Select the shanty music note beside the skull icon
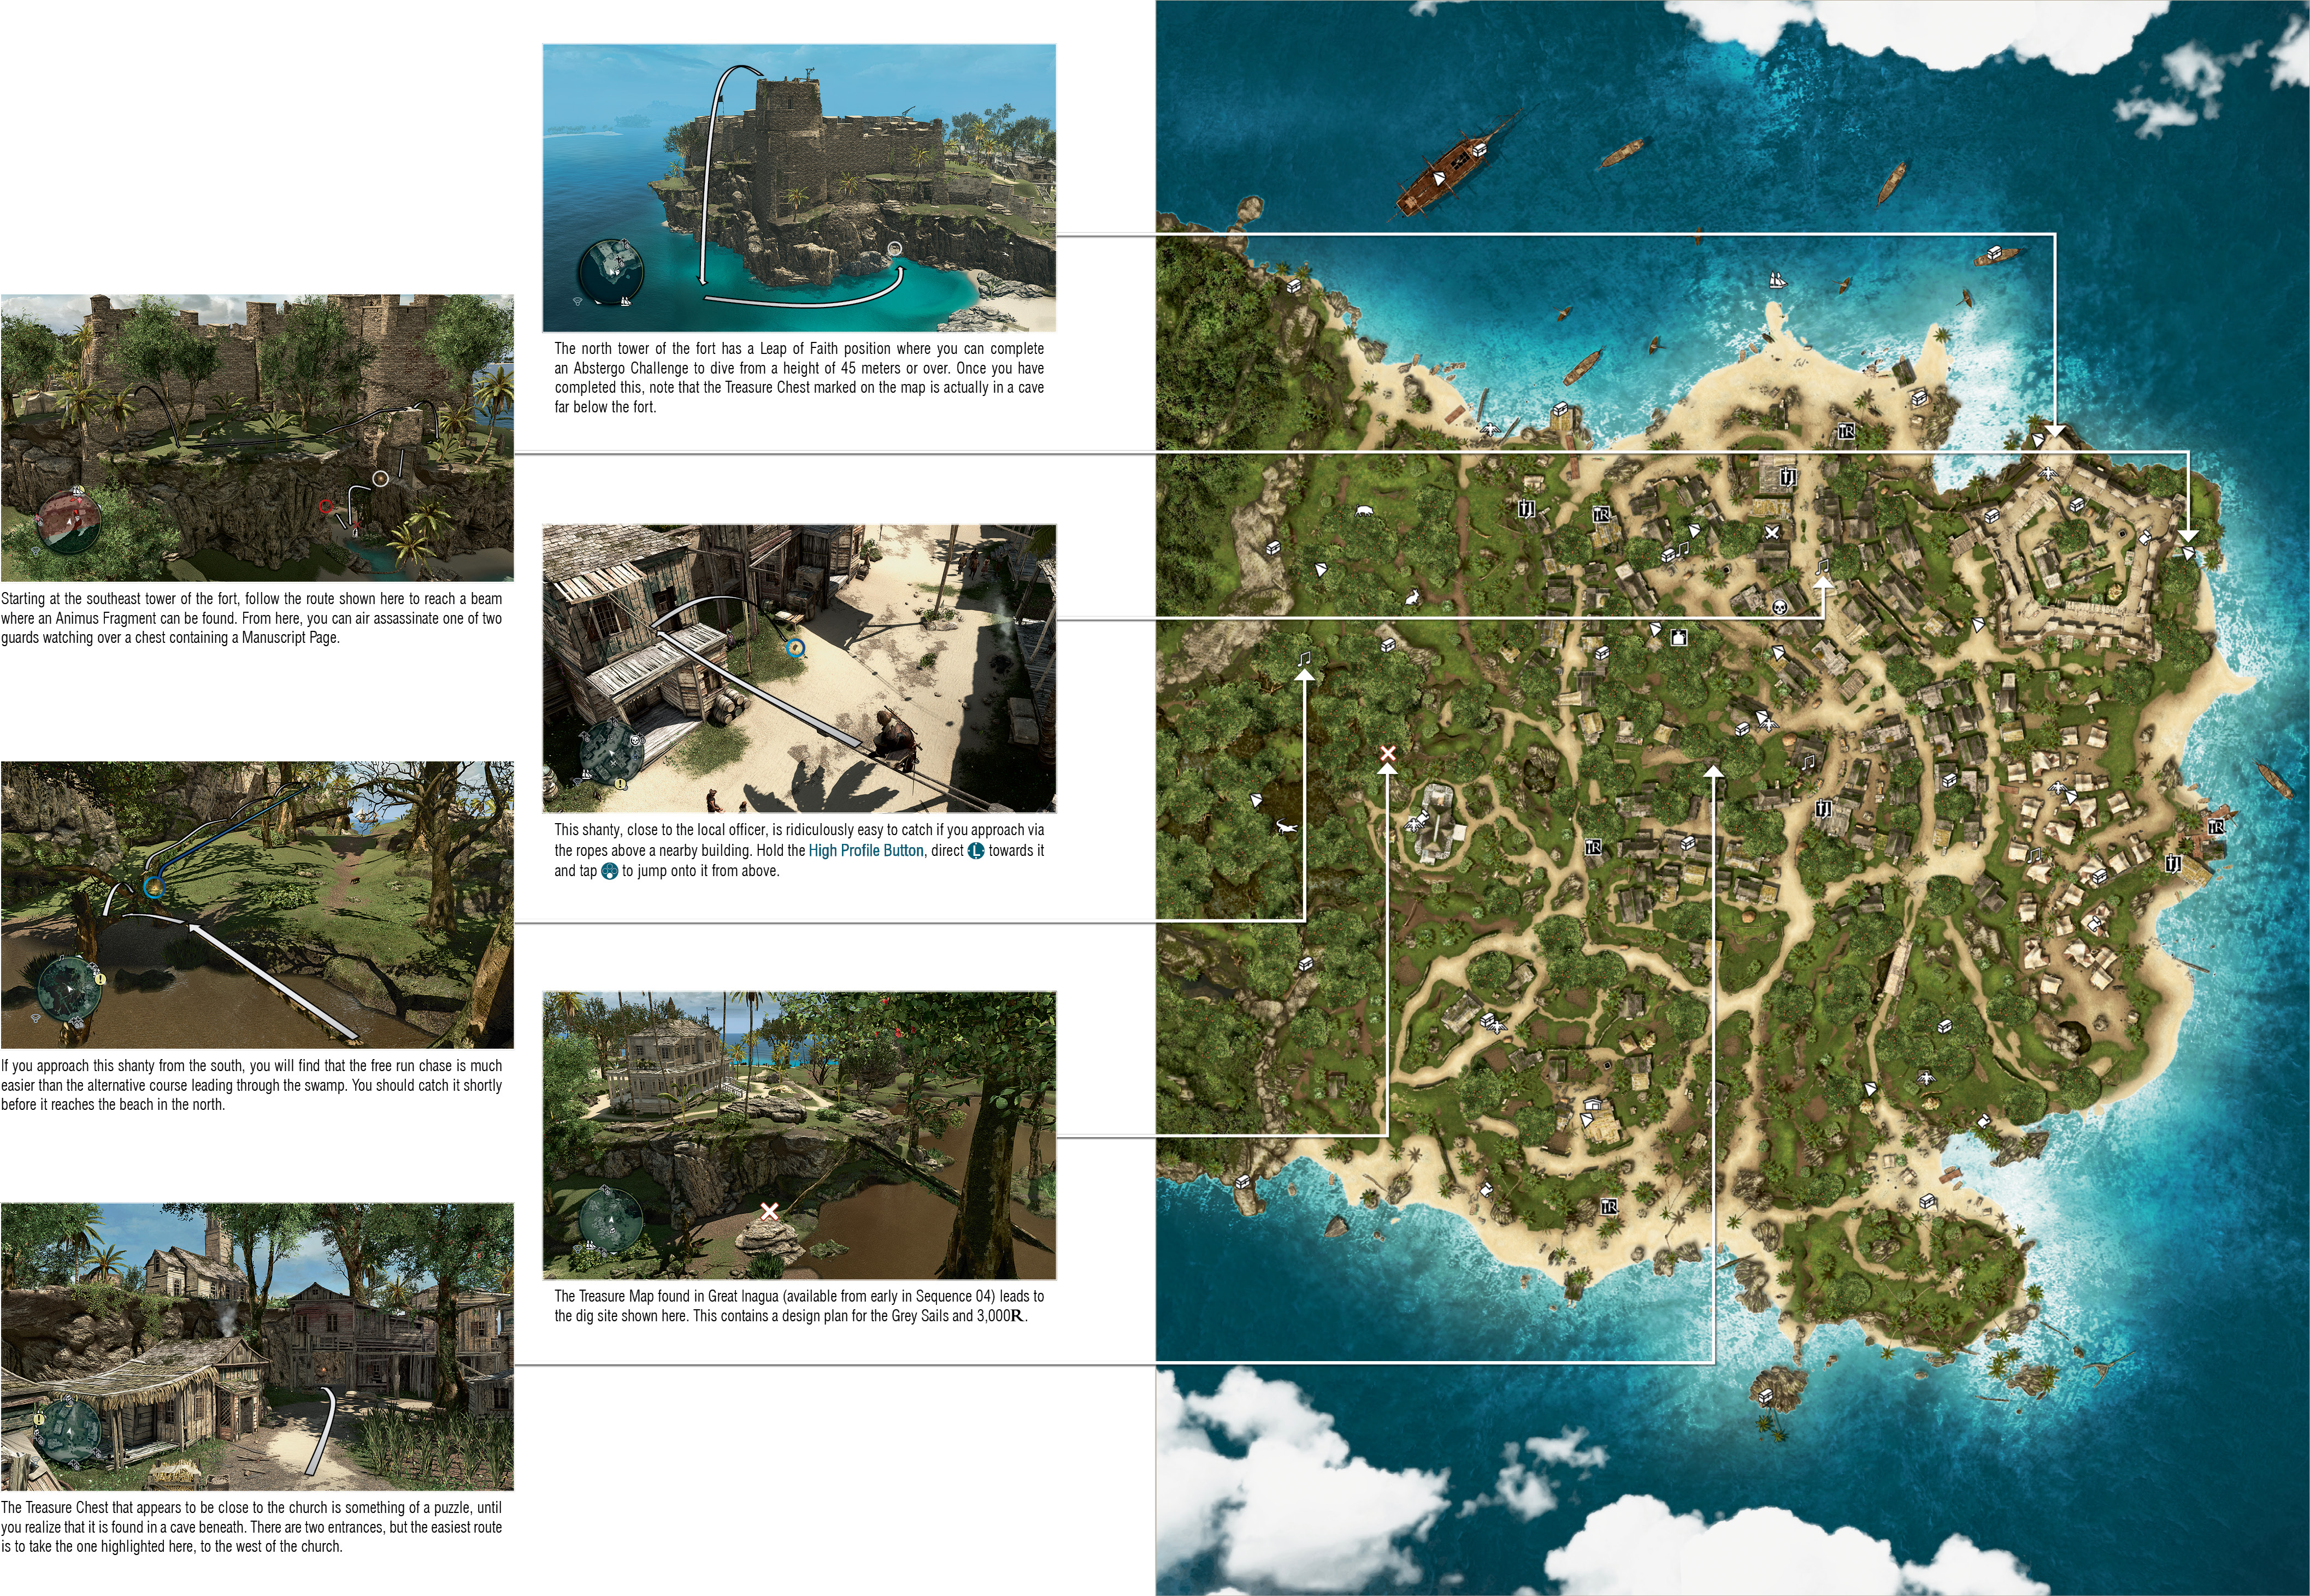The image size is (2310, 1596). tap(1822, 566)
